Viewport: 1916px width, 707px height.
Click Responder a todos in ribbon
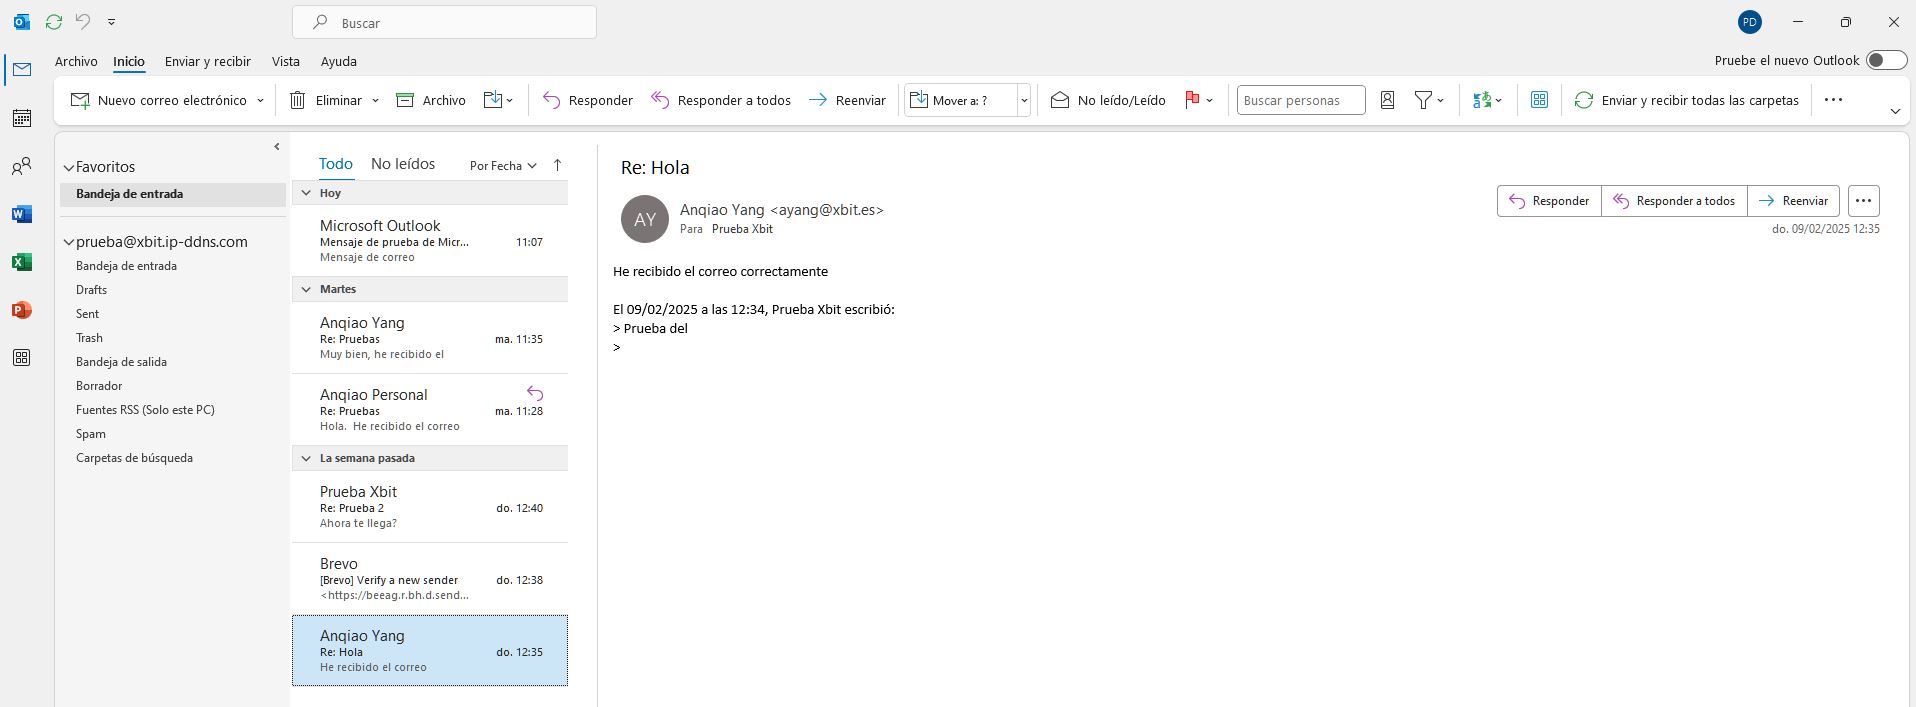coord(720,100)
